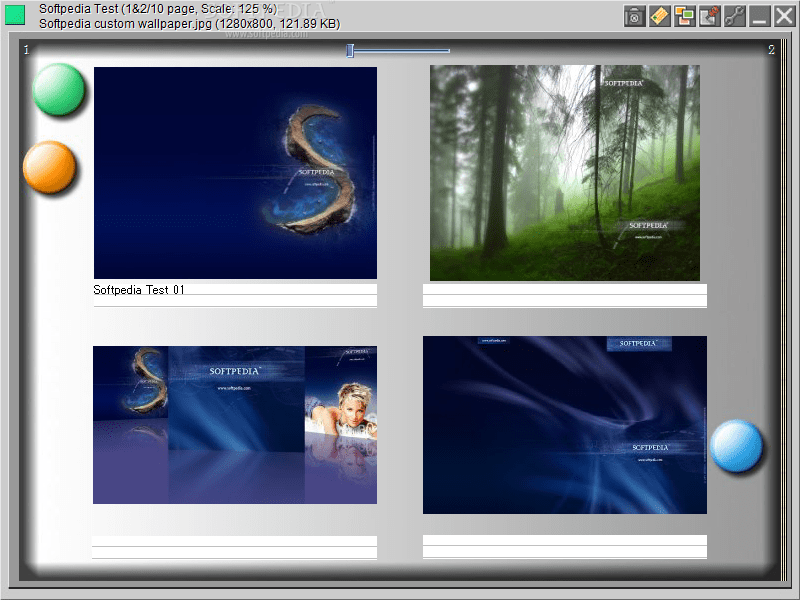The height and width of the screenshot is (600, 800).
Task: Click the scale slider handle at the page top
Action: (350, 51)
